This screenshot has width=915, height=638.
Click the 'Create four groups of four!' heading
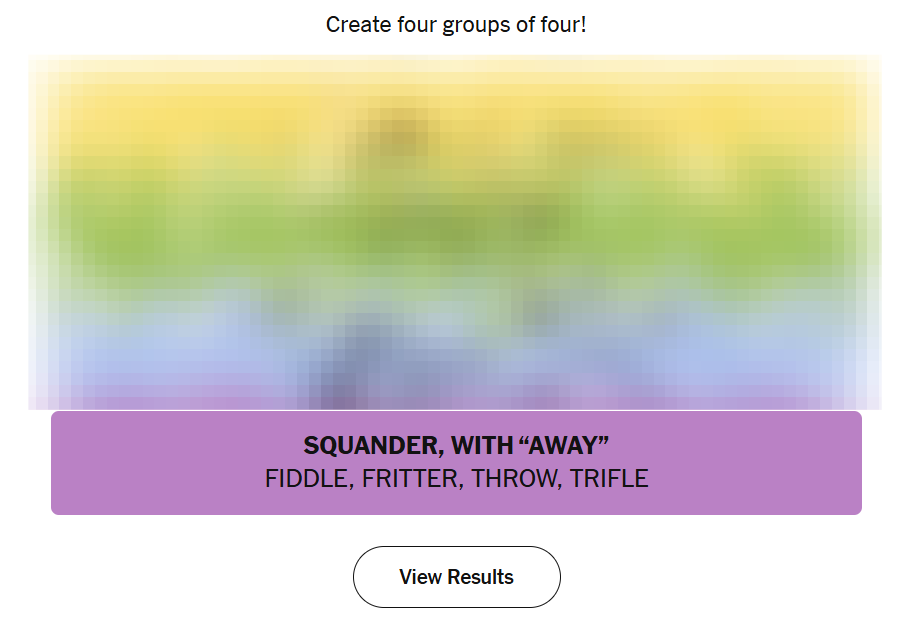pyautogui.click(x=456, y=24)
